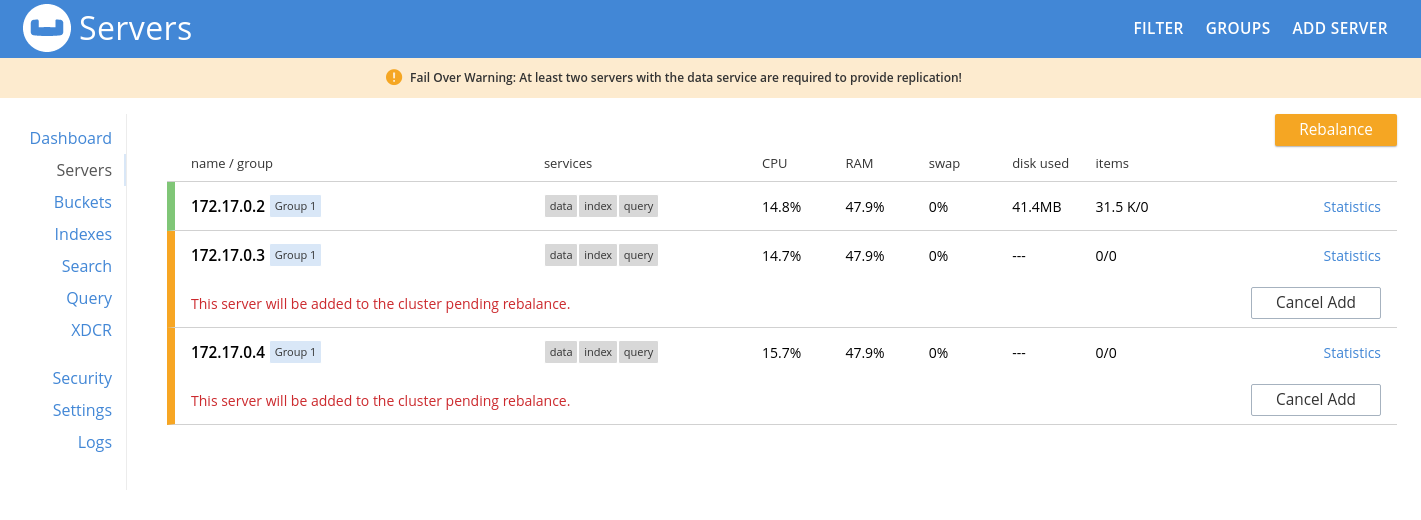The image size is (1421, 520).
Task: Cancel Add for server 172.17.0.4
Action: click(1315, 400)
